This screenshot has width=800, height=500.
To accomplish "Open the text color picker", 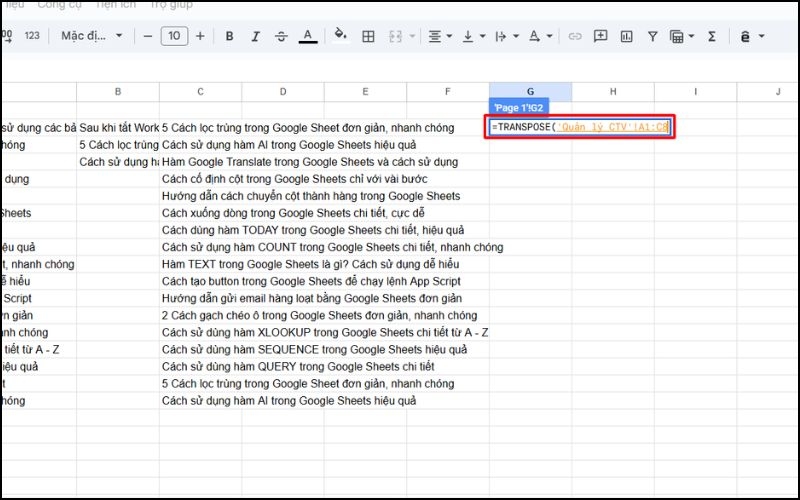I will coord(308,36).
